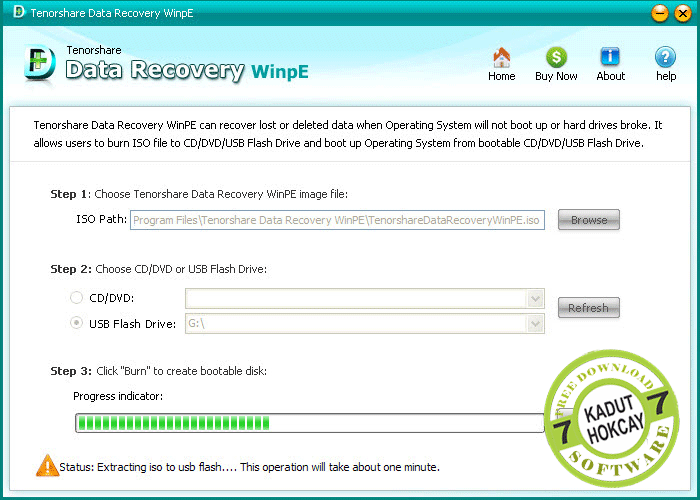Expand the USB Flash Drive G:\ dropdown
Viewport: 700px width, 500px height.
coord(535,324)
